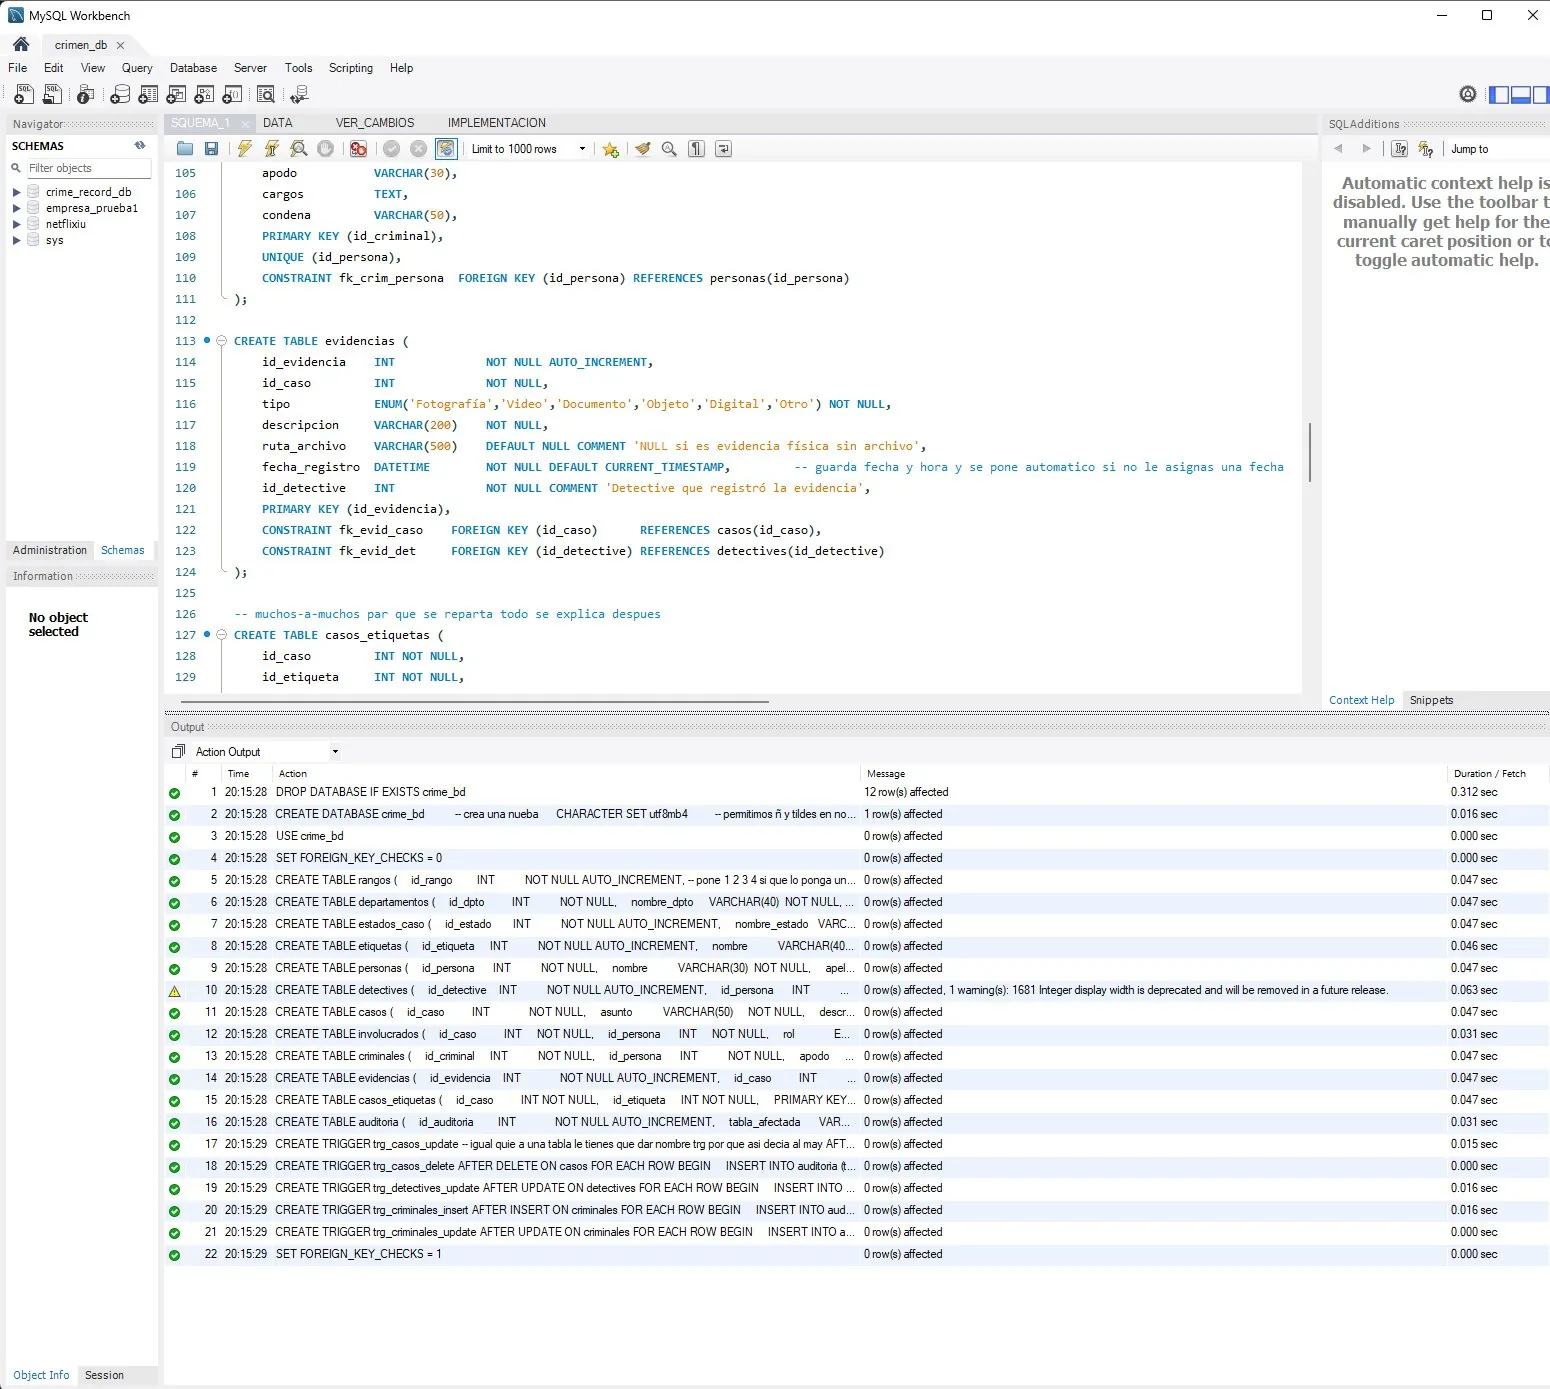Toggle the bottom output panel visibility
The width and height of the screenshot is (1550, 1389).
(1521, 95)
